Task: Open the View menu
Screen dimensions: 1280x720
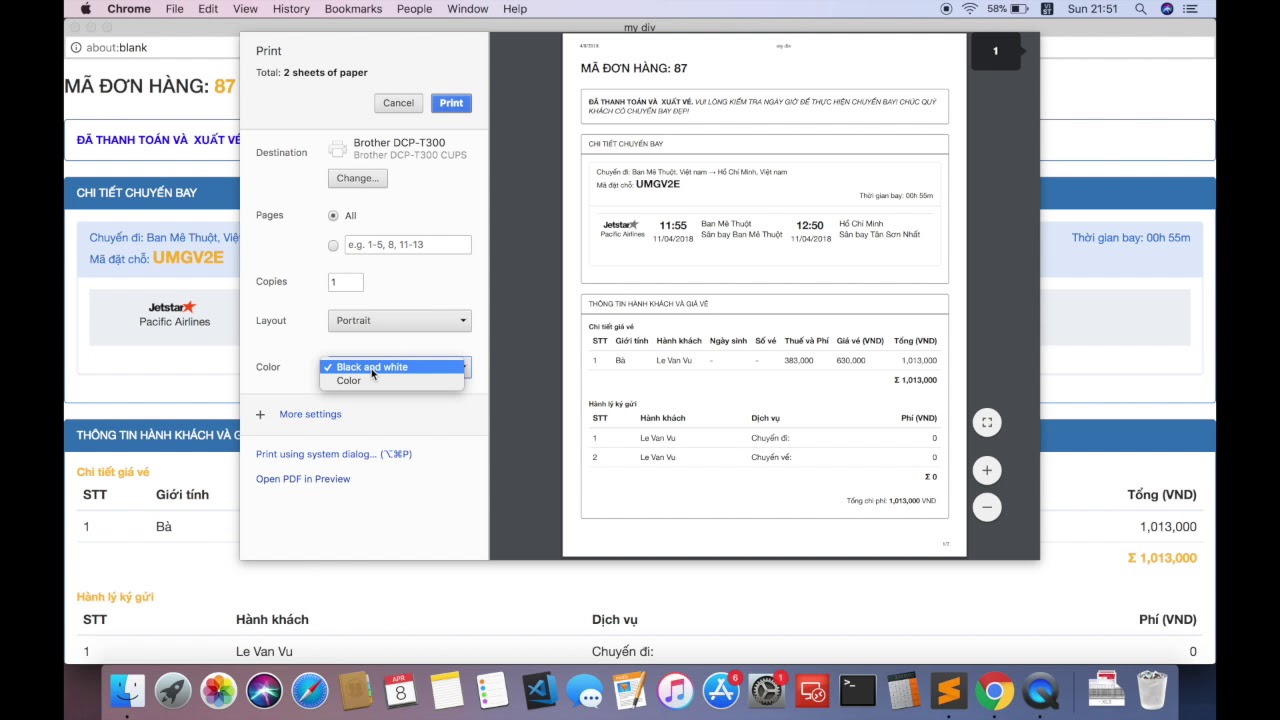Action: (245, 9)
